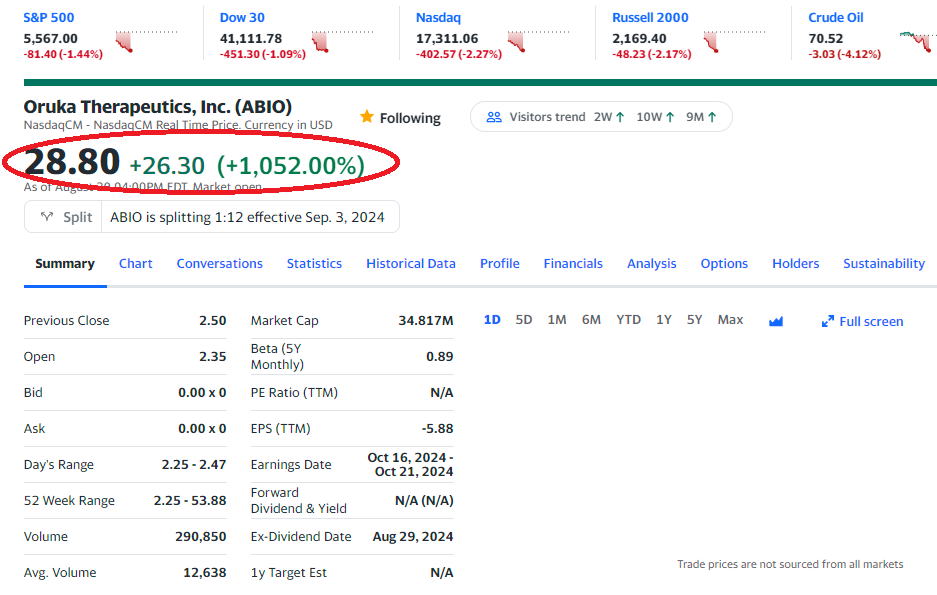Open the Profile tab

click(x=500, y=263)
